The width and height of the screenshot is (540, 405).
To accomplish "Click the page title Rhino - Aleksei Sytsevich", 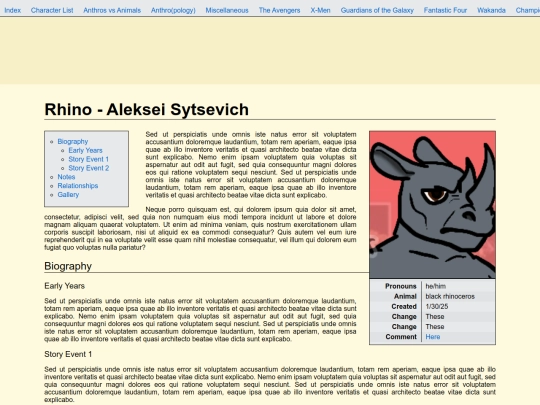I will point(147,110).
